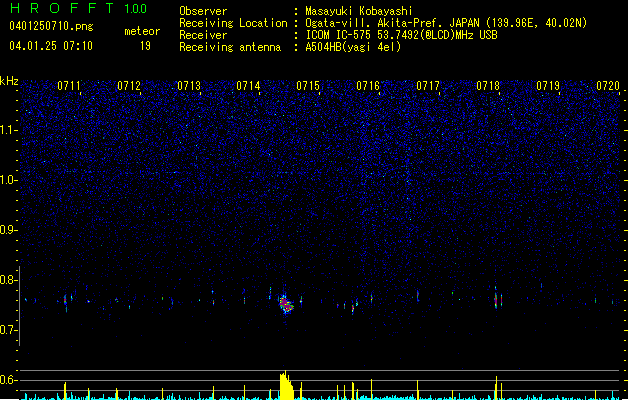Click the bright meteor echo at 0718
The image size is (629, 400).
(496, 299)
